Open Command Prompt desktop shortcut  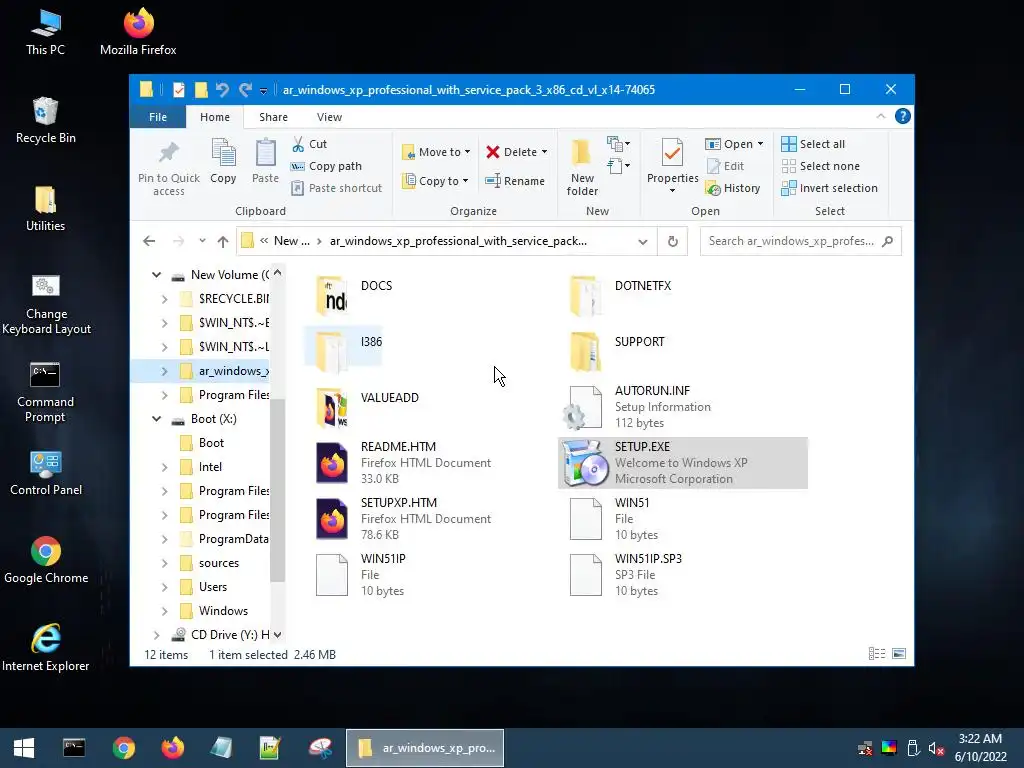pyautogui.click(x=45, y=392)
